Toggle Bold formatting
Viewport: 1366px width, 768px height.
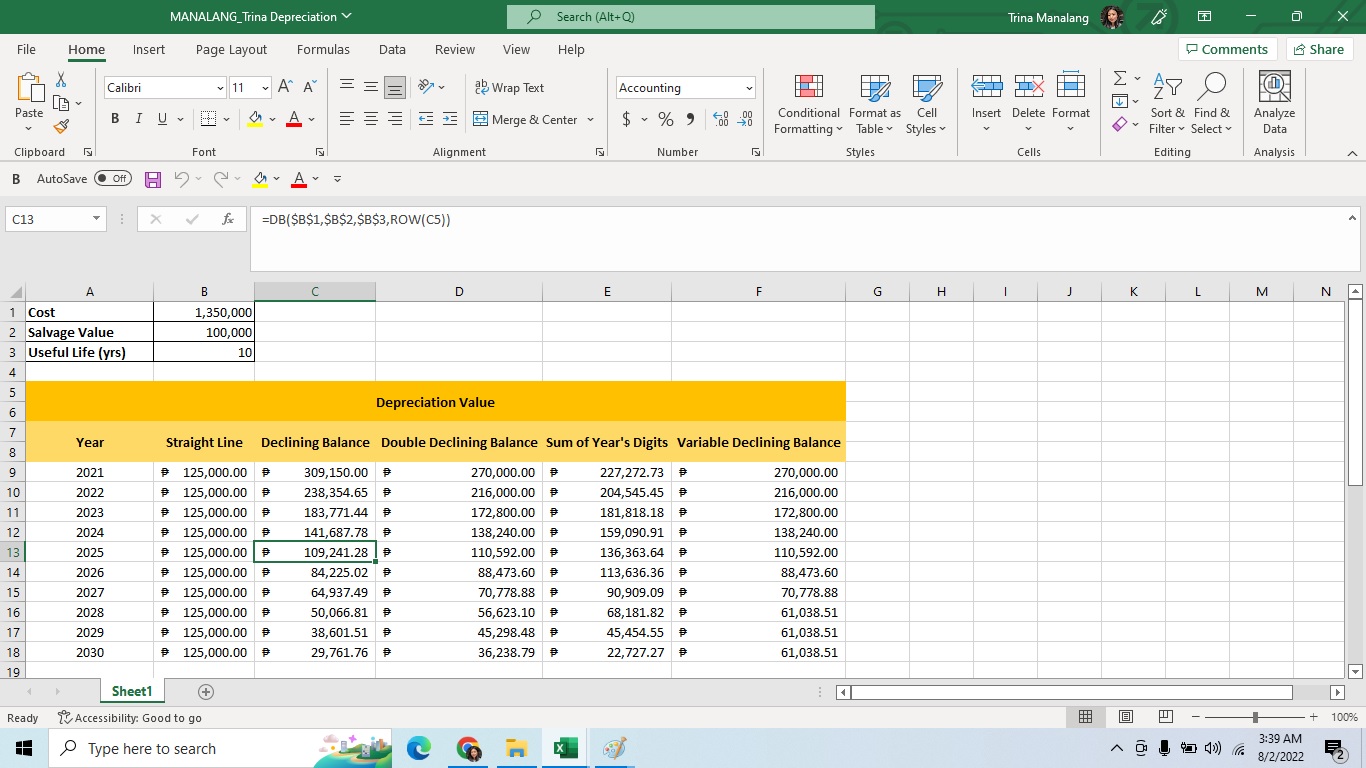[x=115, y=119]
